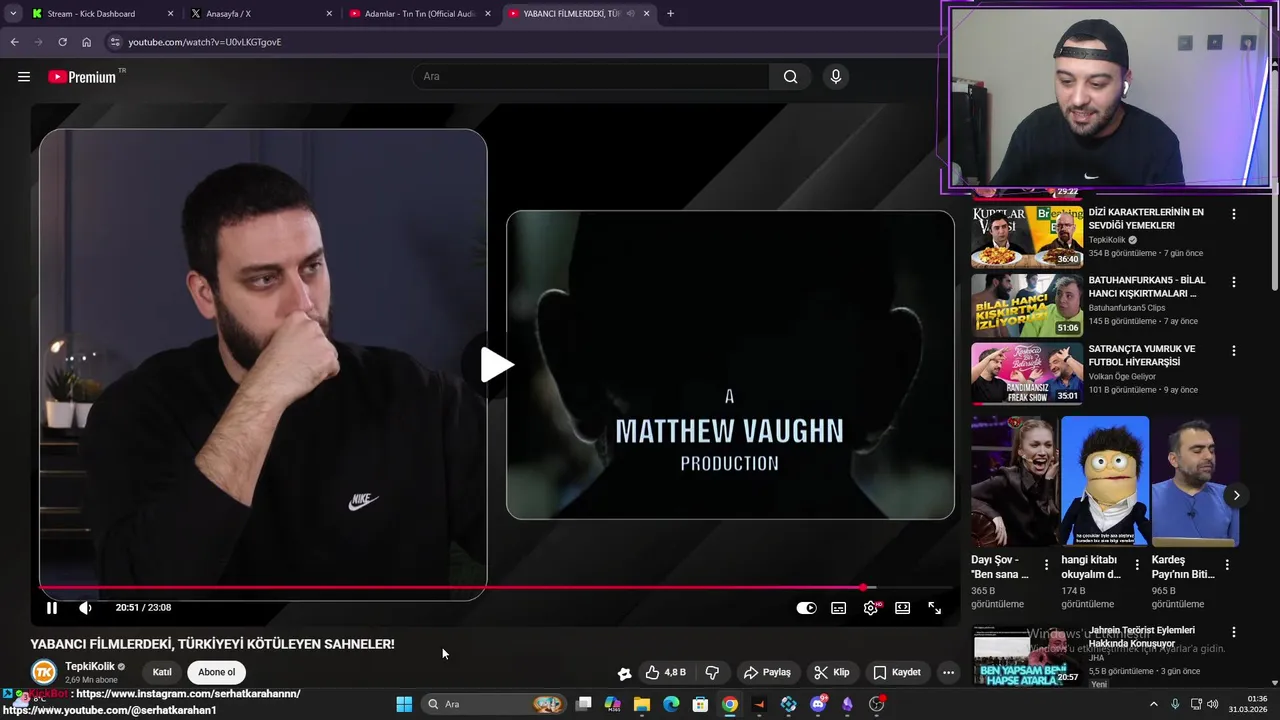
Task: Pause the video with the pause button
Action: [52, 607]
